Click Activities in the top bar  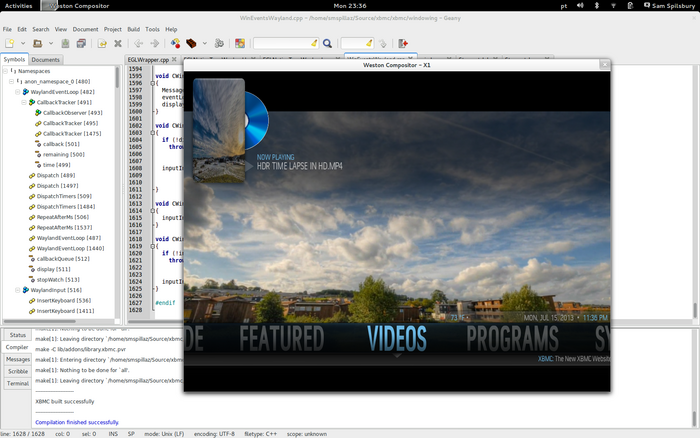click(x=18, y=6)
